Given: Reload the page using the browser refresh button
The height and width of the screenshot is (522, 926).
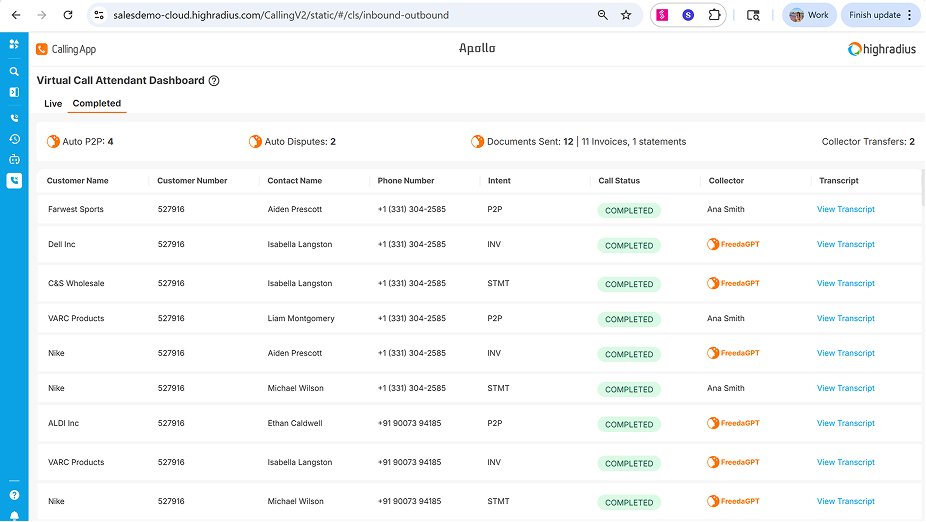Looking at the screenshot, I should pyautogui.click(x=67, y=15).
